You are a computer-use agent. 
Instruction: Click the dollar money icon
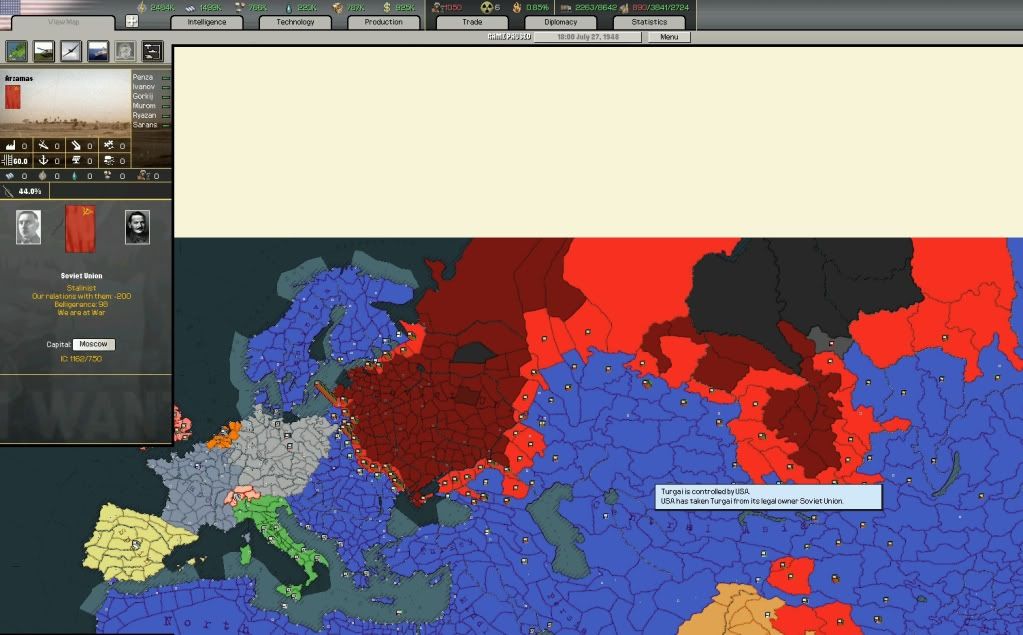[x=386, y=7]
